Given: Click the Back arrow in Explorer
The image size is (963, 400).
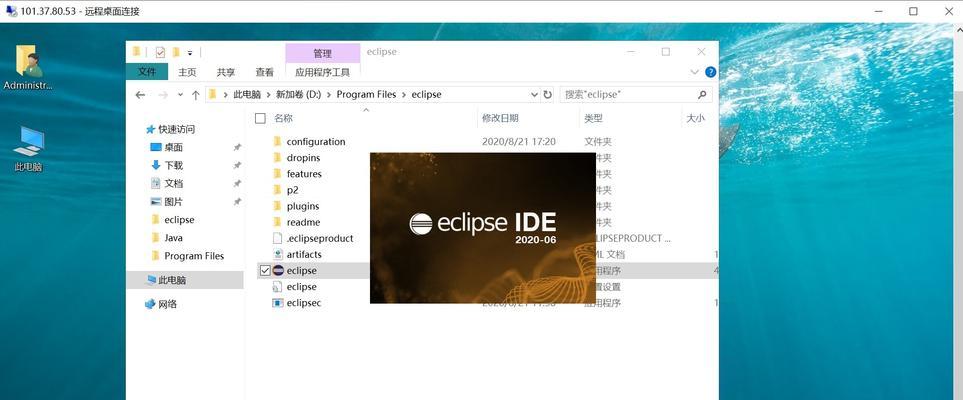Looking at the screenshot, I should point(140,95).
